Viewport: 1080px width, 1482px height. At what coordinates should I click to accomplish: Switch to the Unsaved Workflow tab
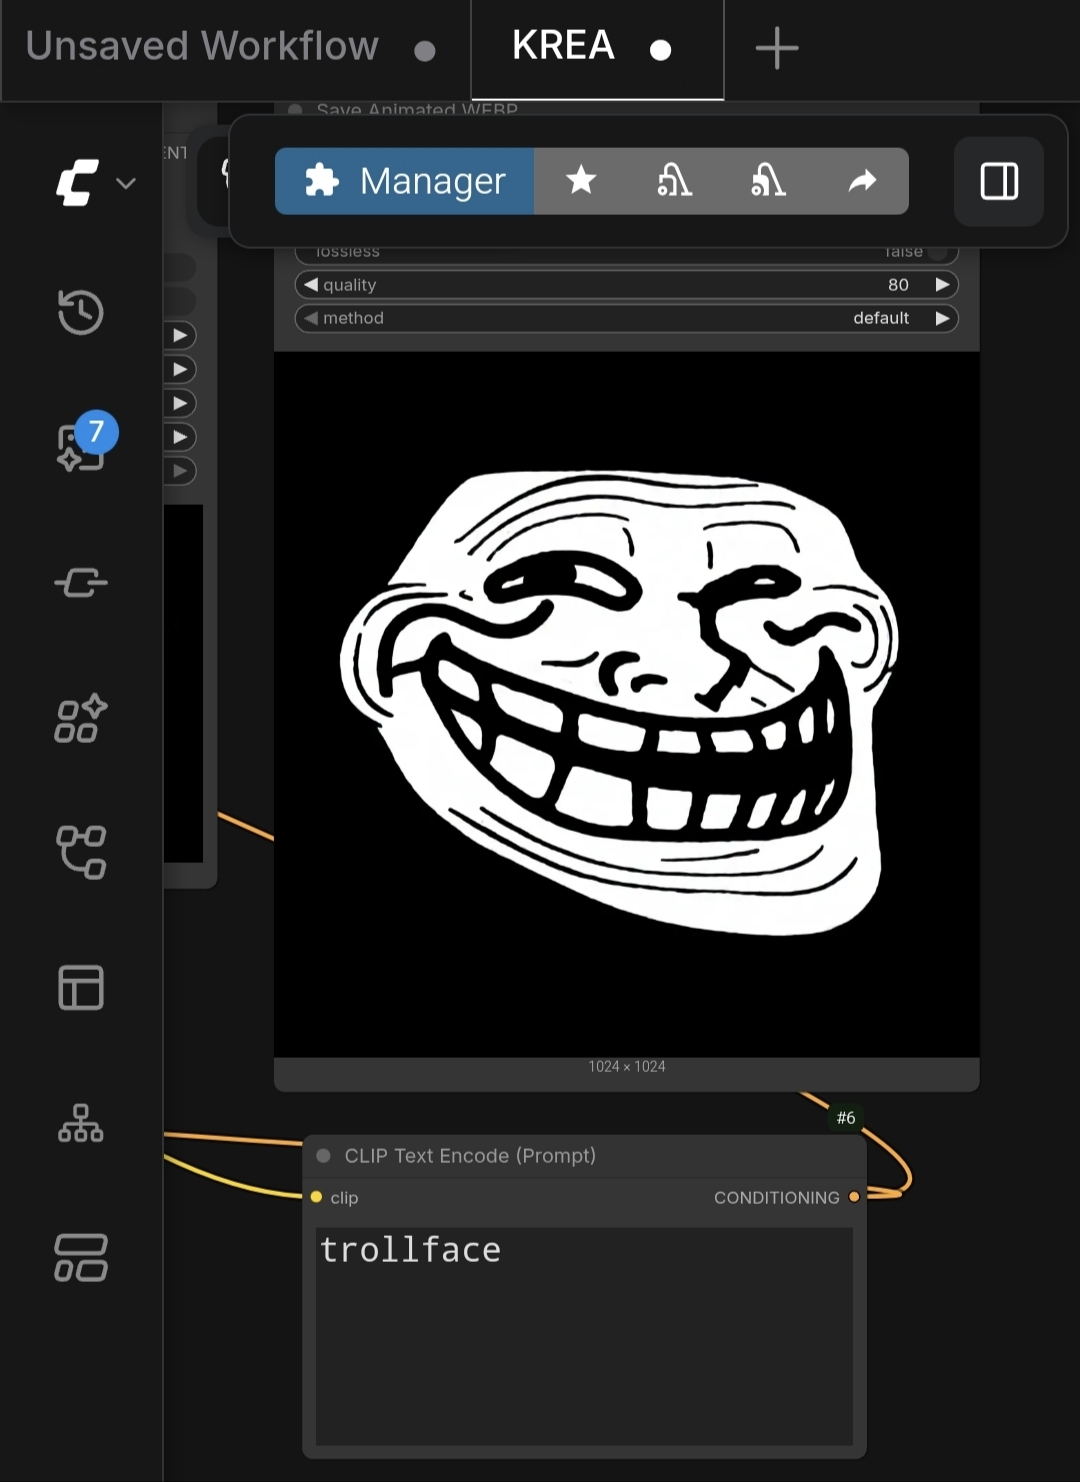point(235,48)
